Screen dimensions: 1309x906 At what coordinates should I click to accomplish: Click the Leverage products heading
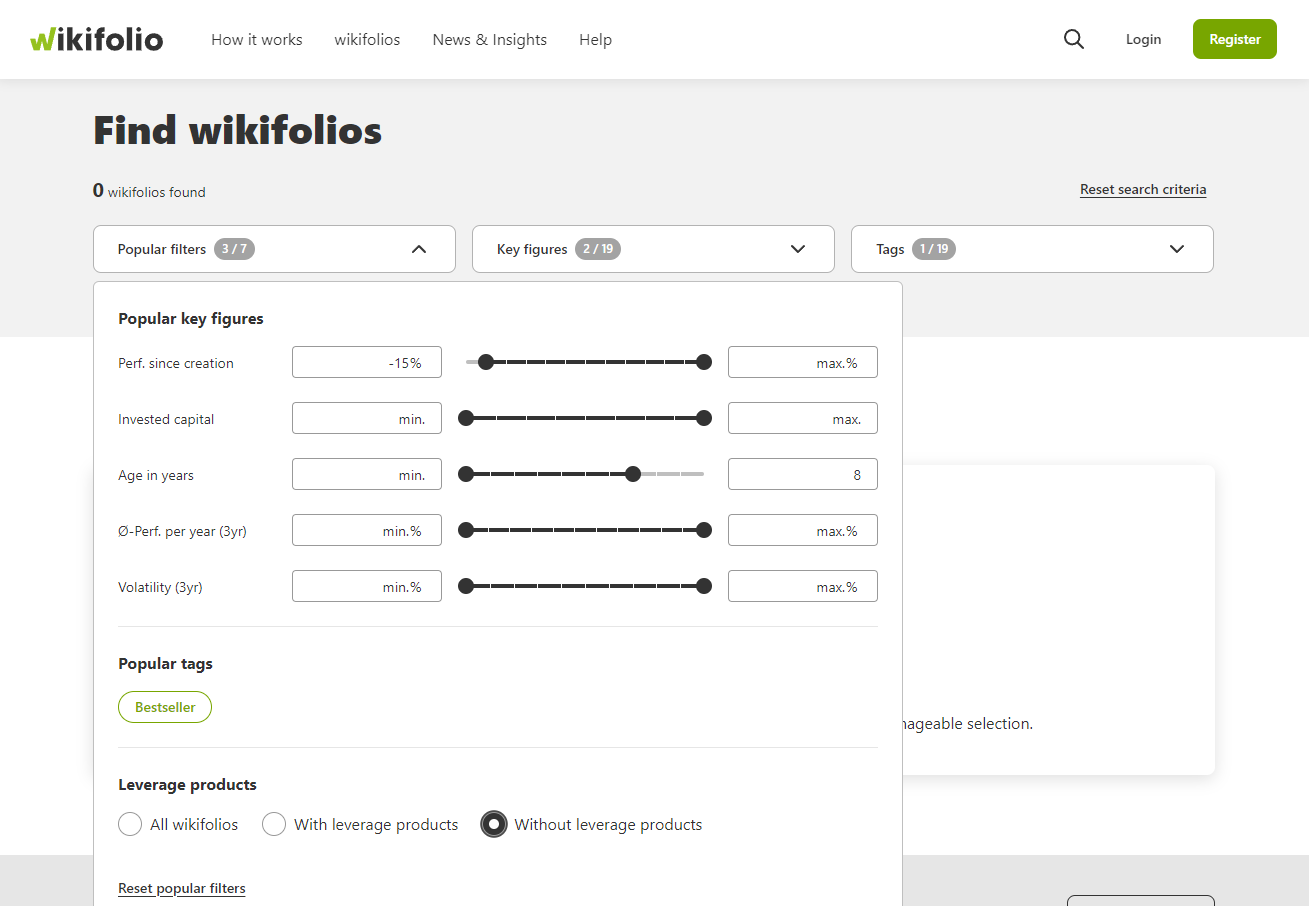188,784
